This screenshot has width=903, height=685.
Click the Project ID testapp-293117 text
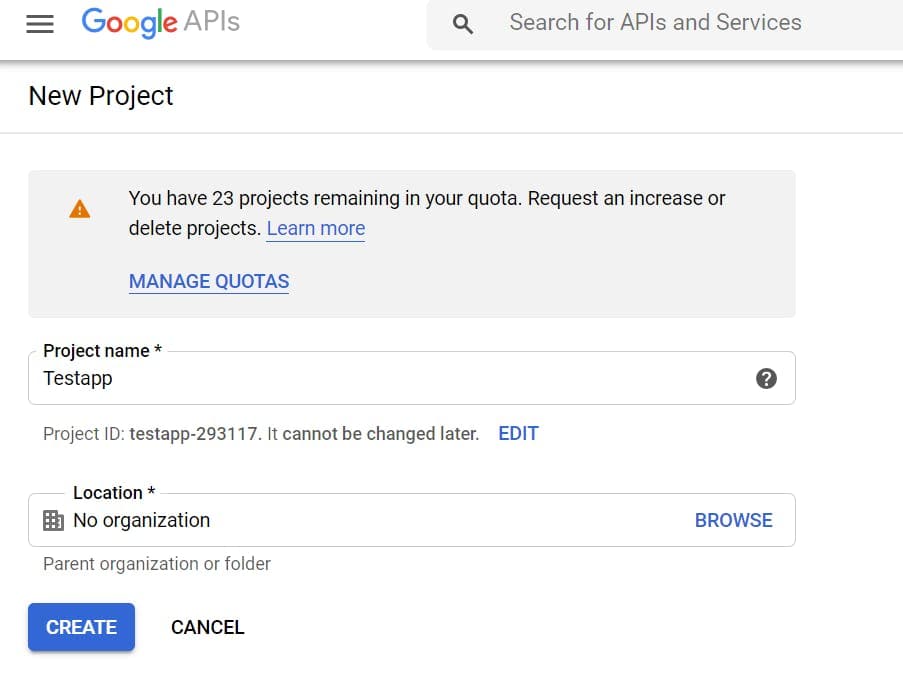pos(195,434)
